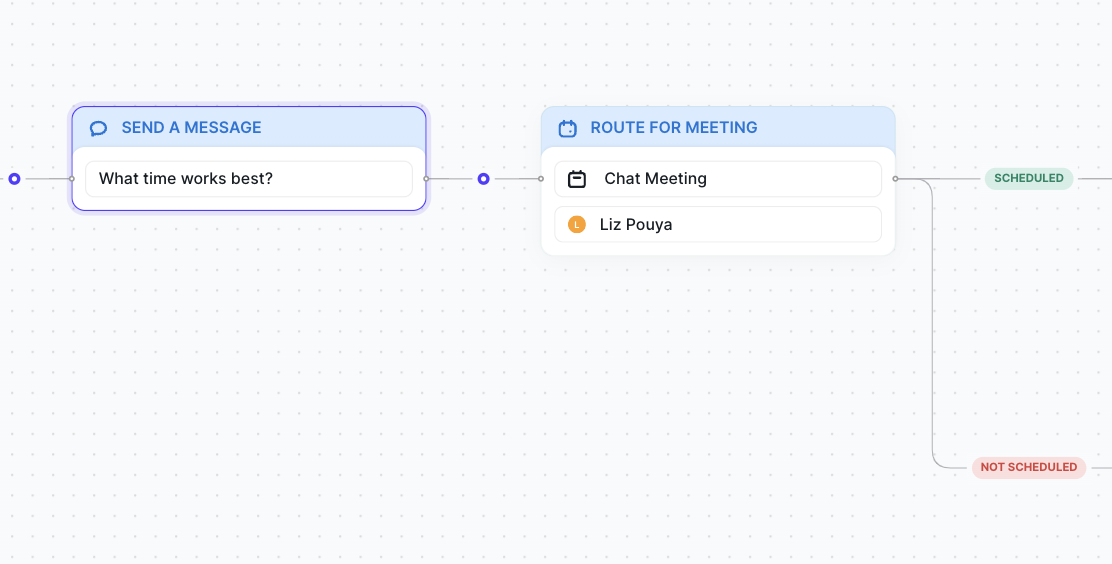The height and width of the screenshot is (564, 1112).
Task: Click the calendar icon beside Chat Meeting
Action: pyautogui.click(x=577, y=179)
